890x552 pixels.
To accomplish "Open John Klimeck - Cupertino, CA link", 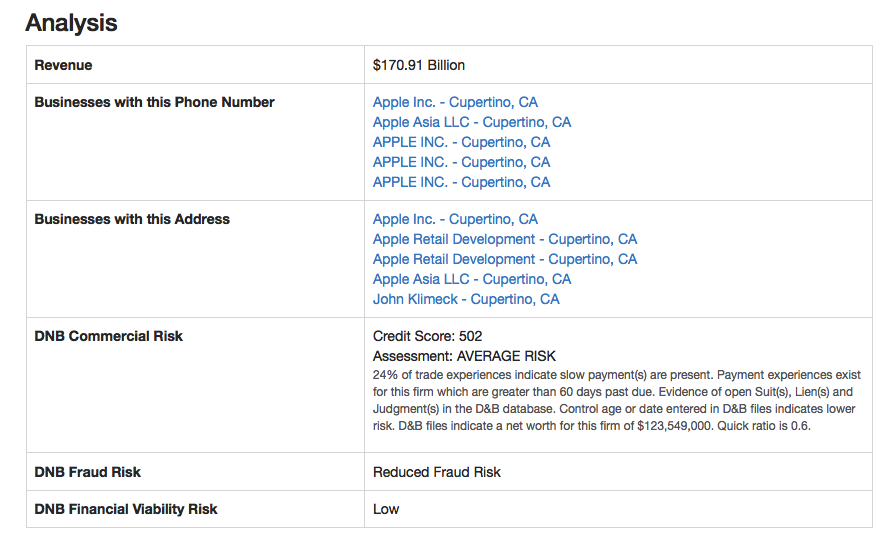I will pyautogui.click(x=466, y=299).
